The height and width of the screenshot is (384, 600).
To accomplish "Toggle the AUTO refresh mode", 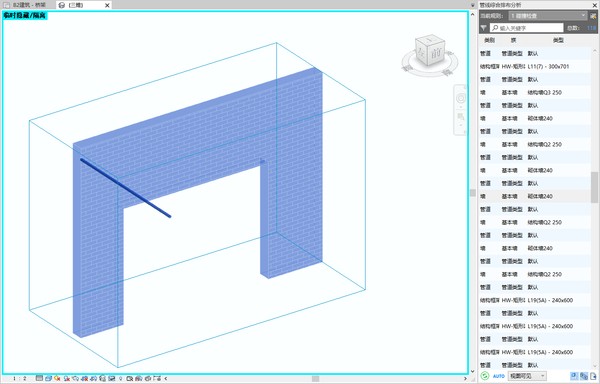I will 499,376.
